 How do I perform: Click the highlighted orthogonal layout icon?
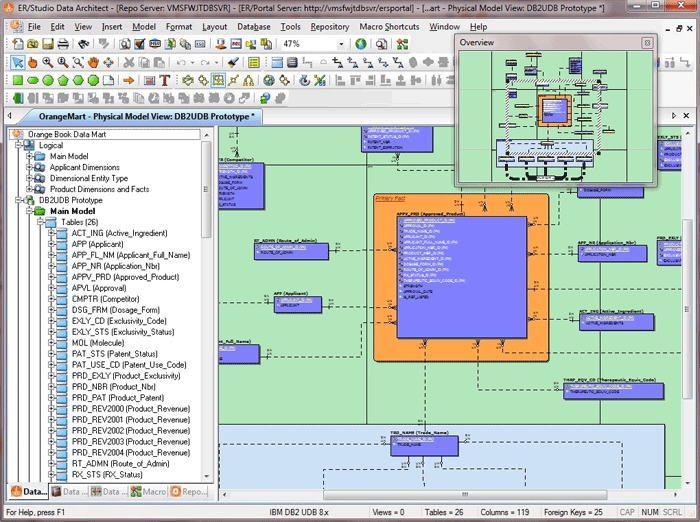tap(218, 80)
